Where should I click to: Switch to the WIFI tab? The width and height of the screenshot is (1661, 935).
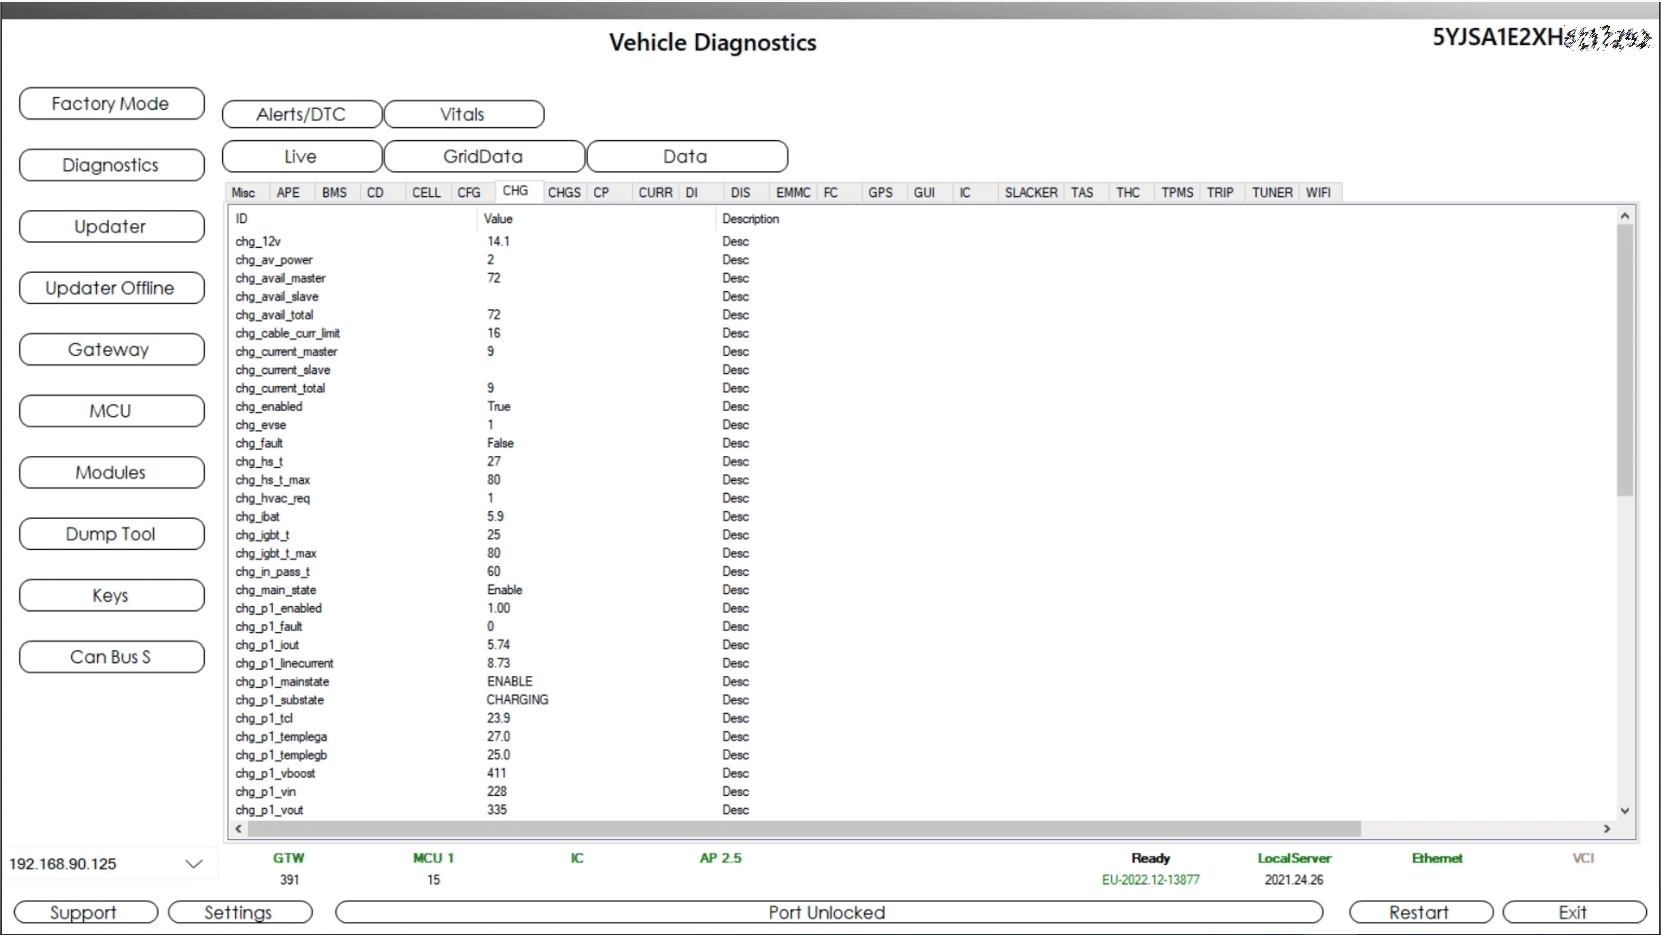pyautogui.click(x=1318, y=193)
